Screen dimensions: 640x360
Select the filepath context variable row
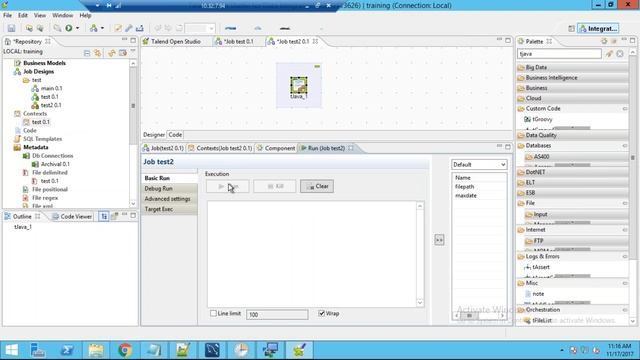pos(479,187)
